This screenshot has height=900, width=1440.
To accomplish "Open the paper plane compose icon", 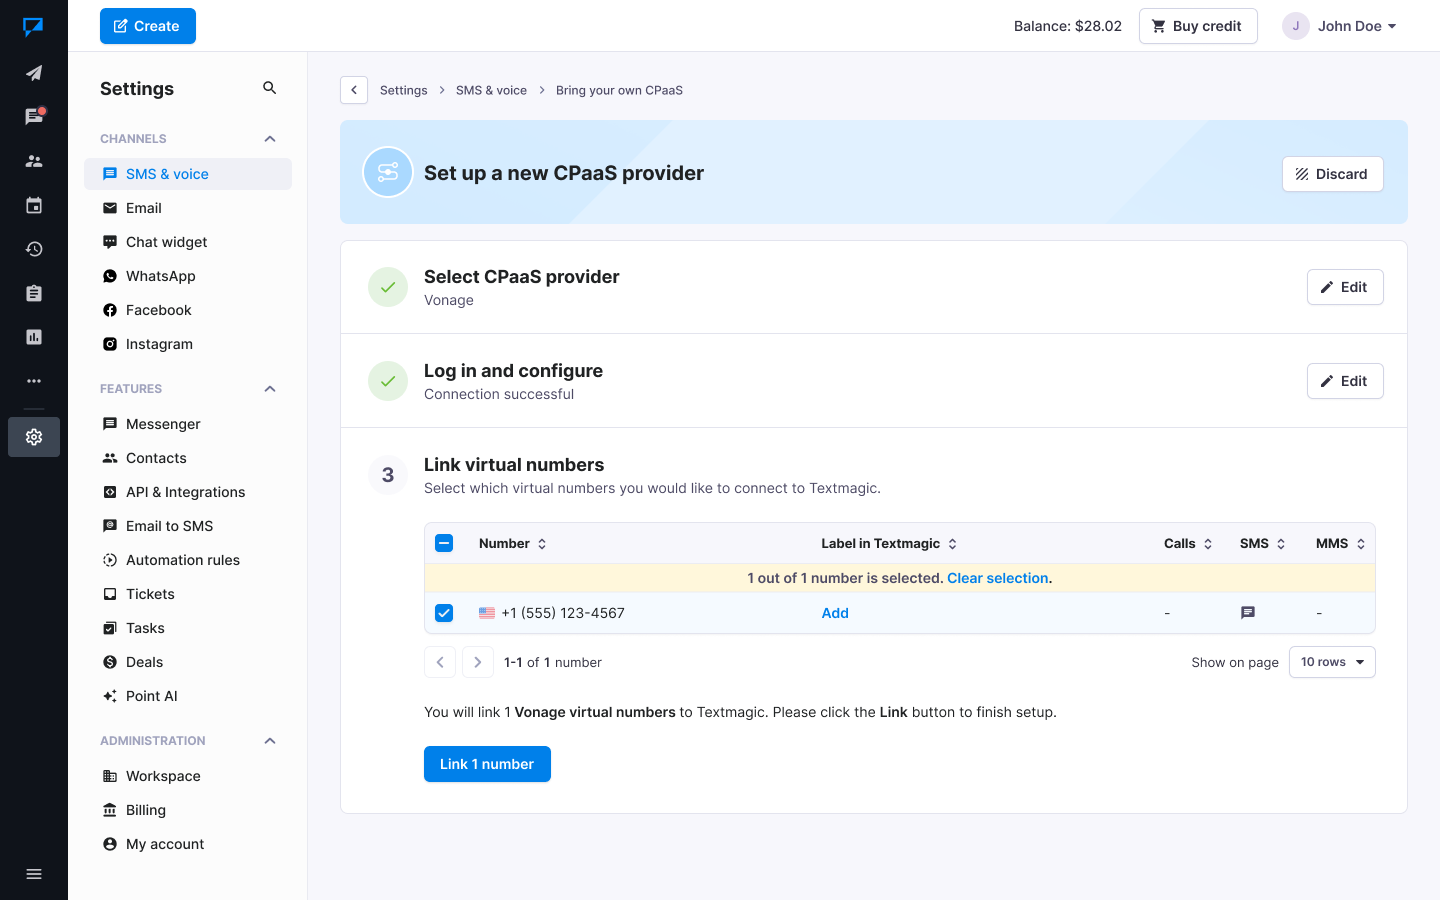I will click(x=34, y=73).
